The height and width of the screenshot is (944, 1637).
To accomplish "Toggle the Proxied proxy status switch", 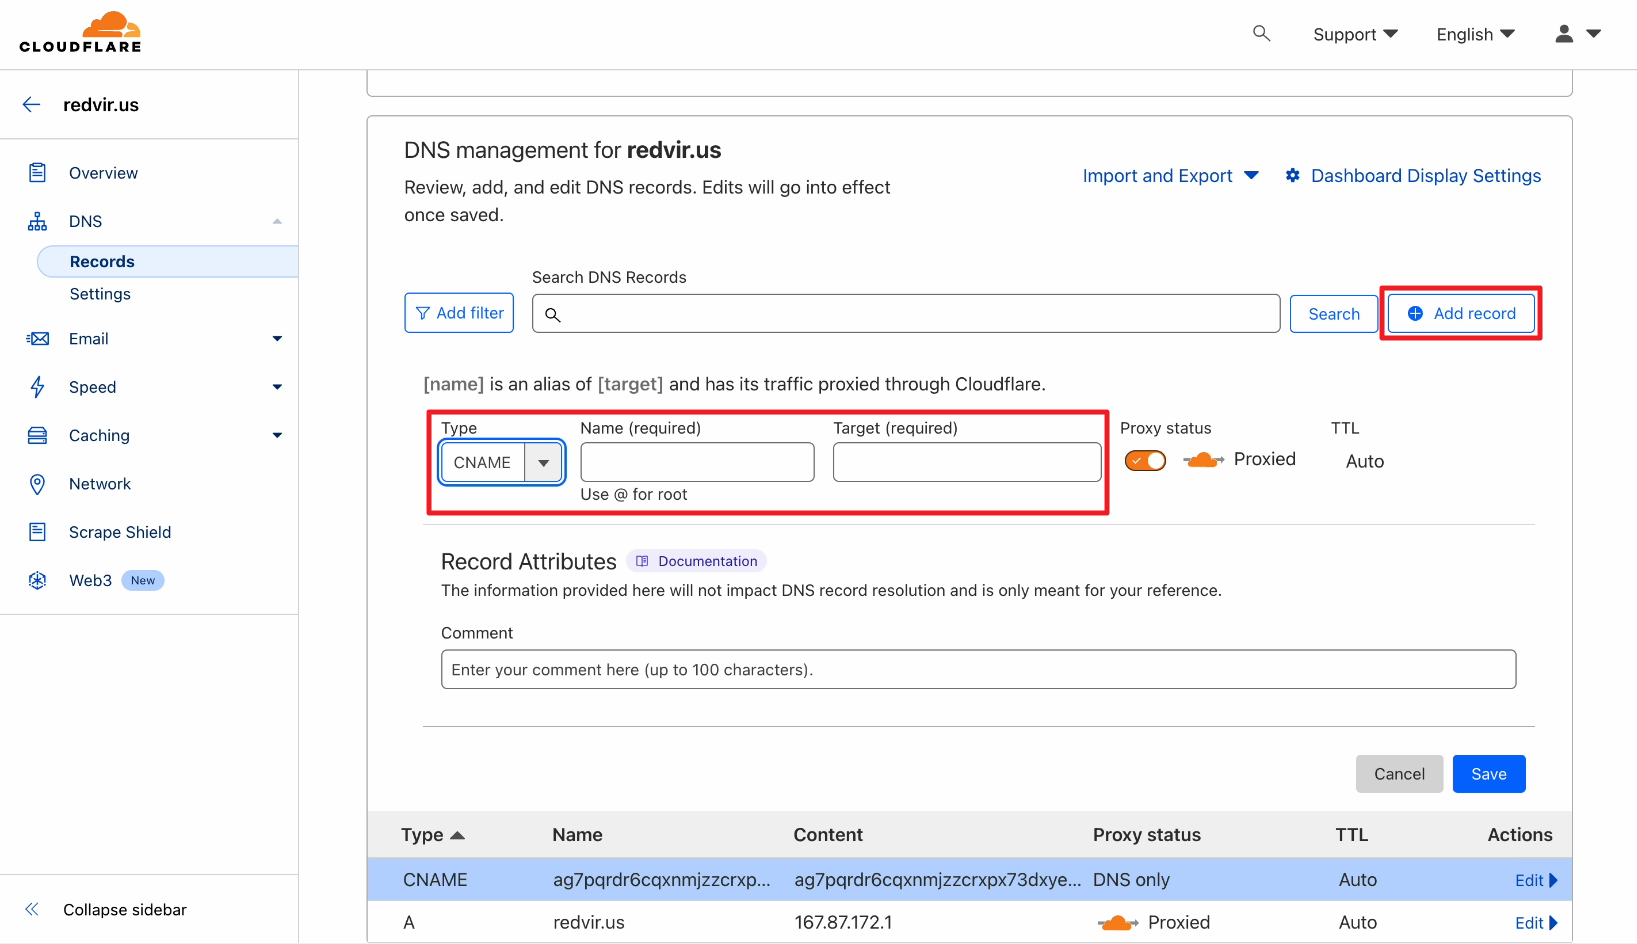I will coord(1145,461).
